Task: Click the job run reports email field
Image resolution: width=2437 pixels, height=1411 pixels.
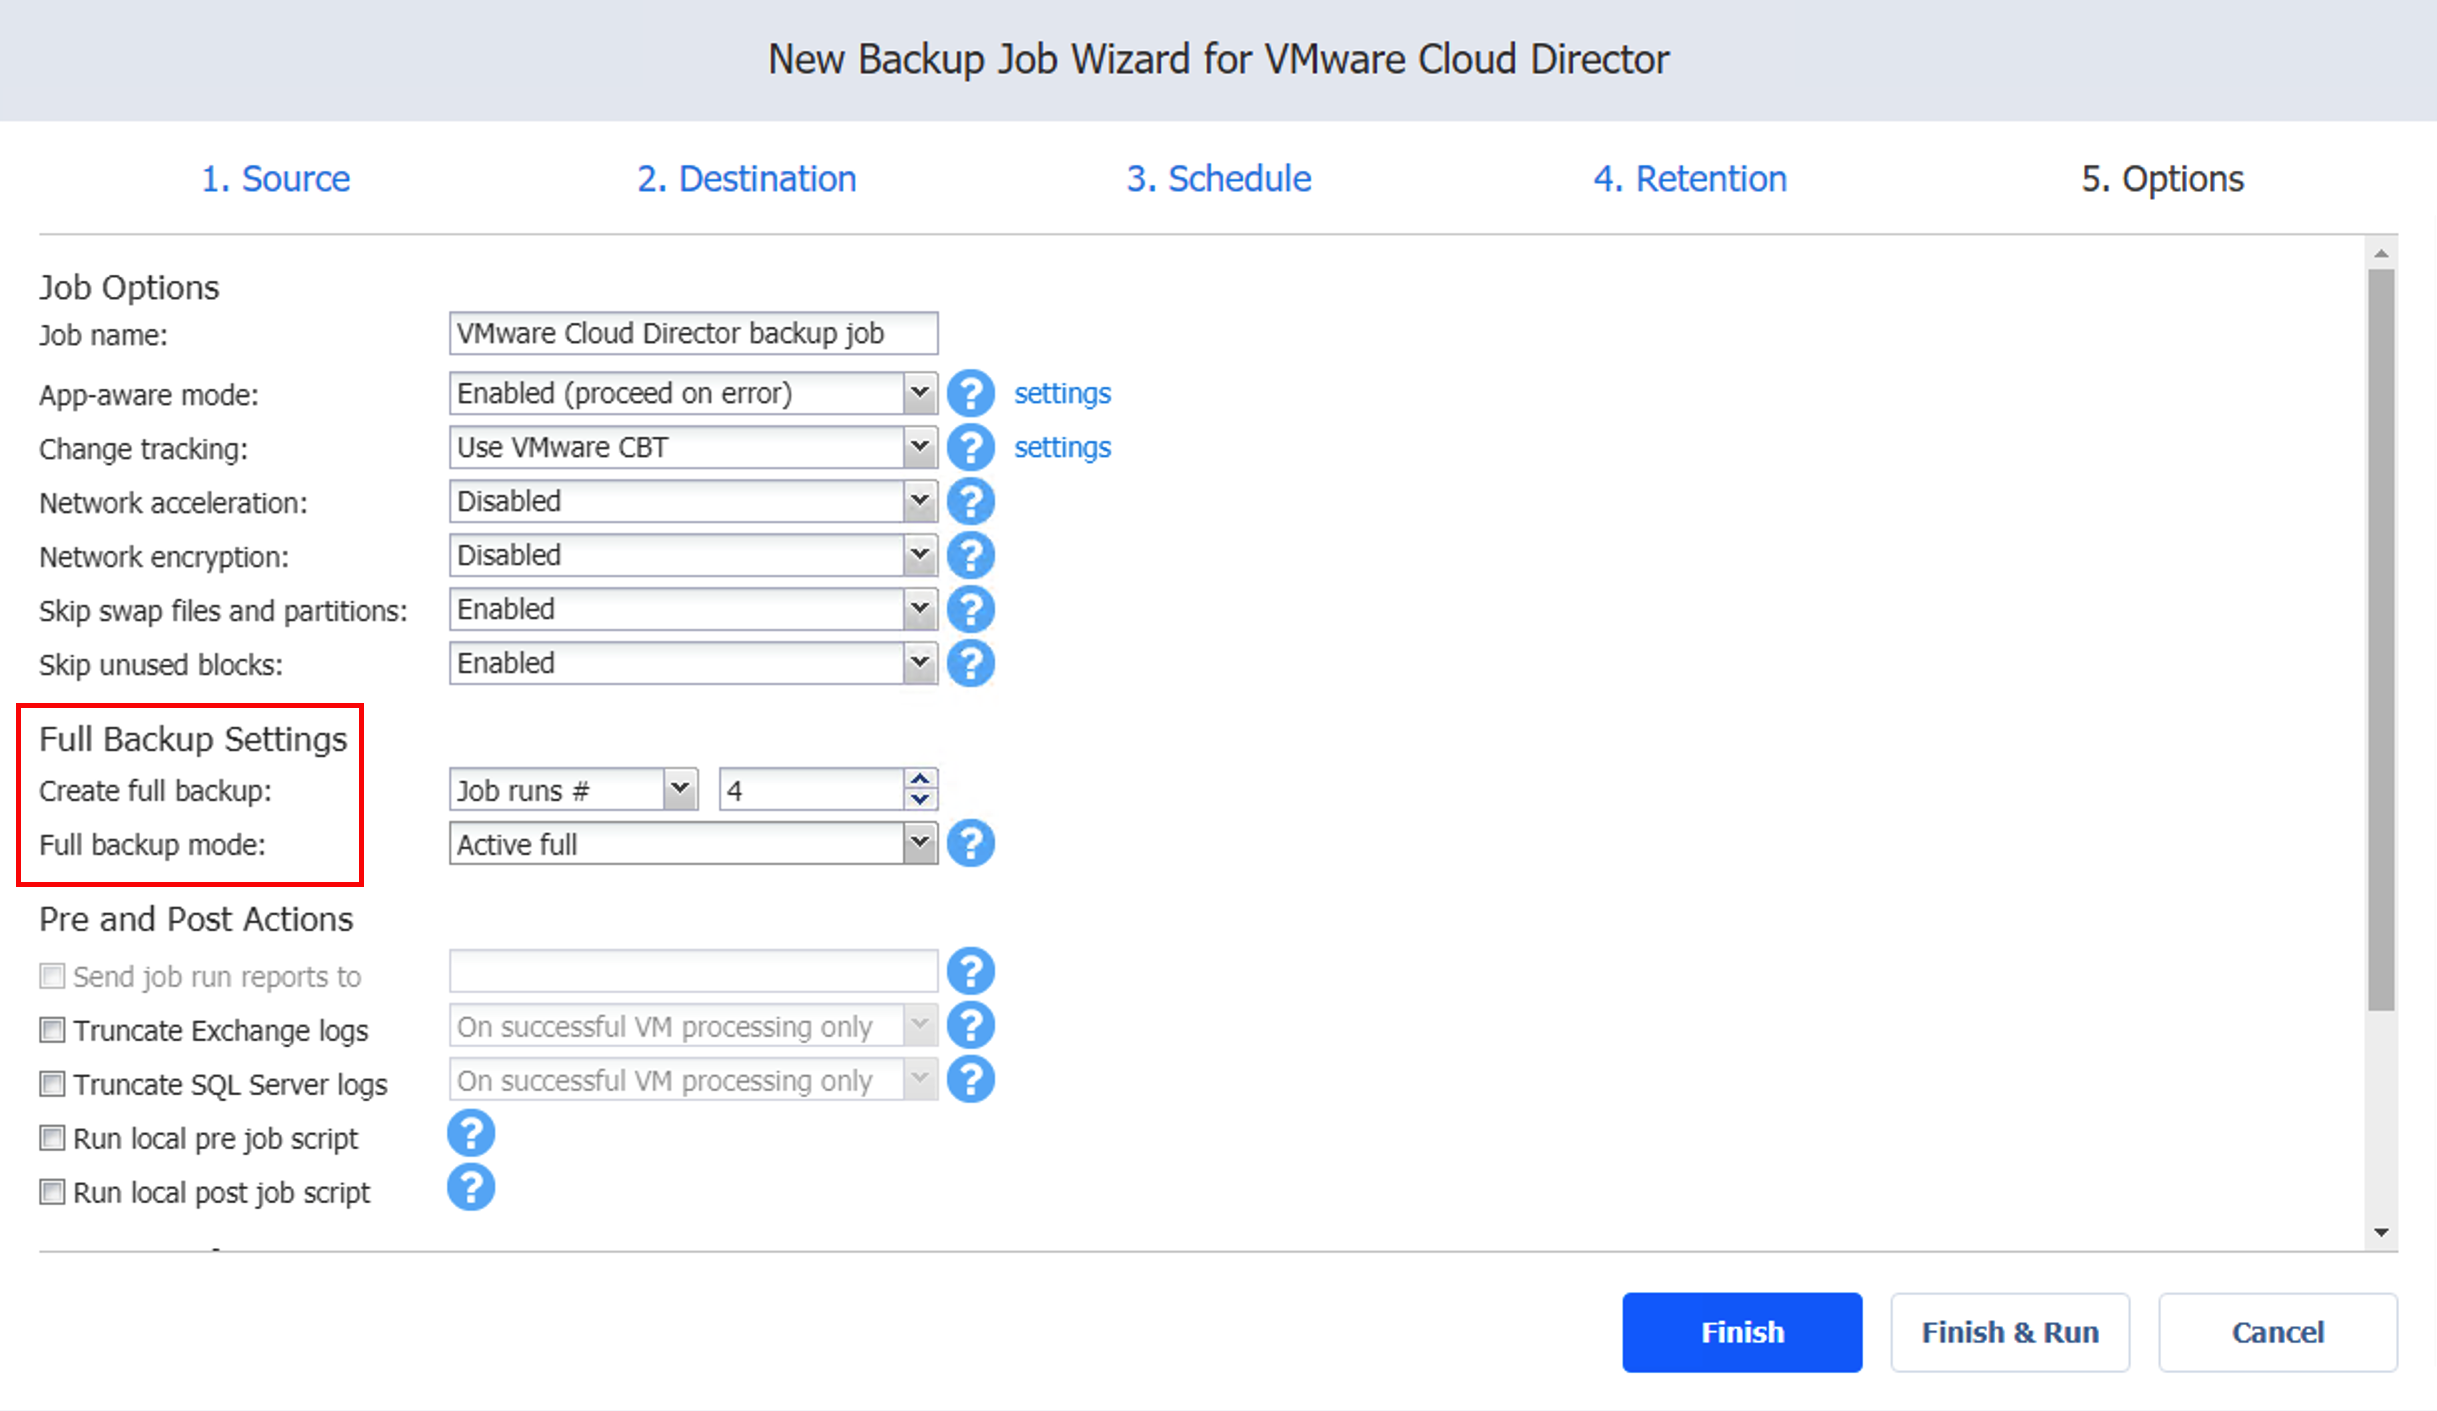Action: 693,971
